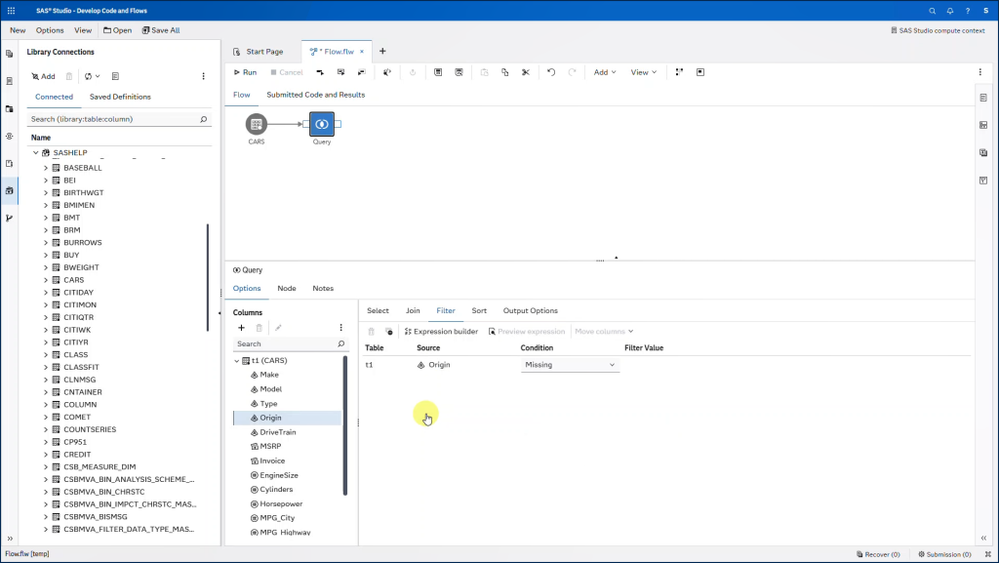Click SAS Studio compute context label
Viewport: 999px width, 563px height.
[x=938, y=30]
